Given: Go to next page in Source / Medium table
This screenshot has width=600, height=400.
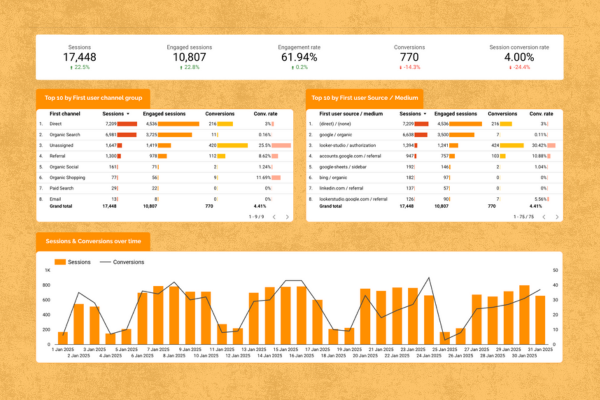Looking at the screenshot, I should 558,215.
